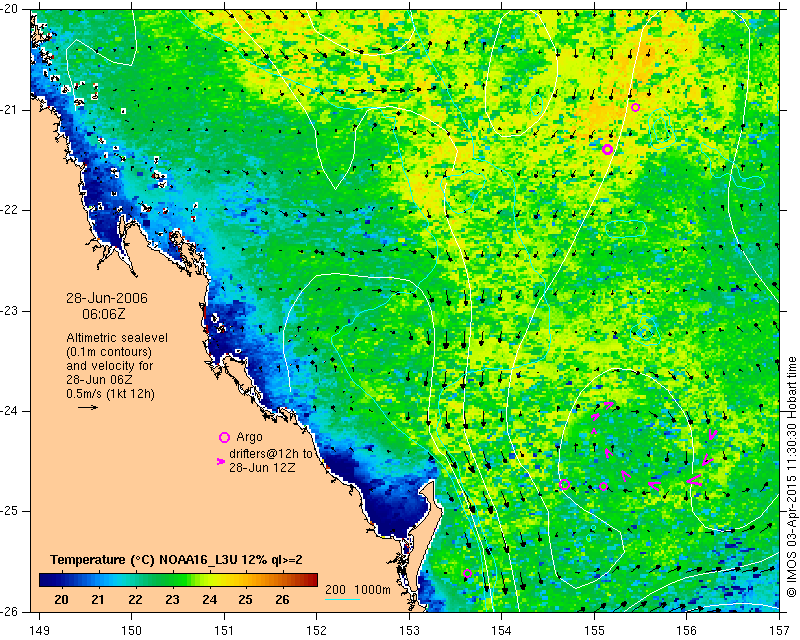Viewport: 800px width, 640px height.
Task: Click longitude axis label 154
Action: (502, 631)
